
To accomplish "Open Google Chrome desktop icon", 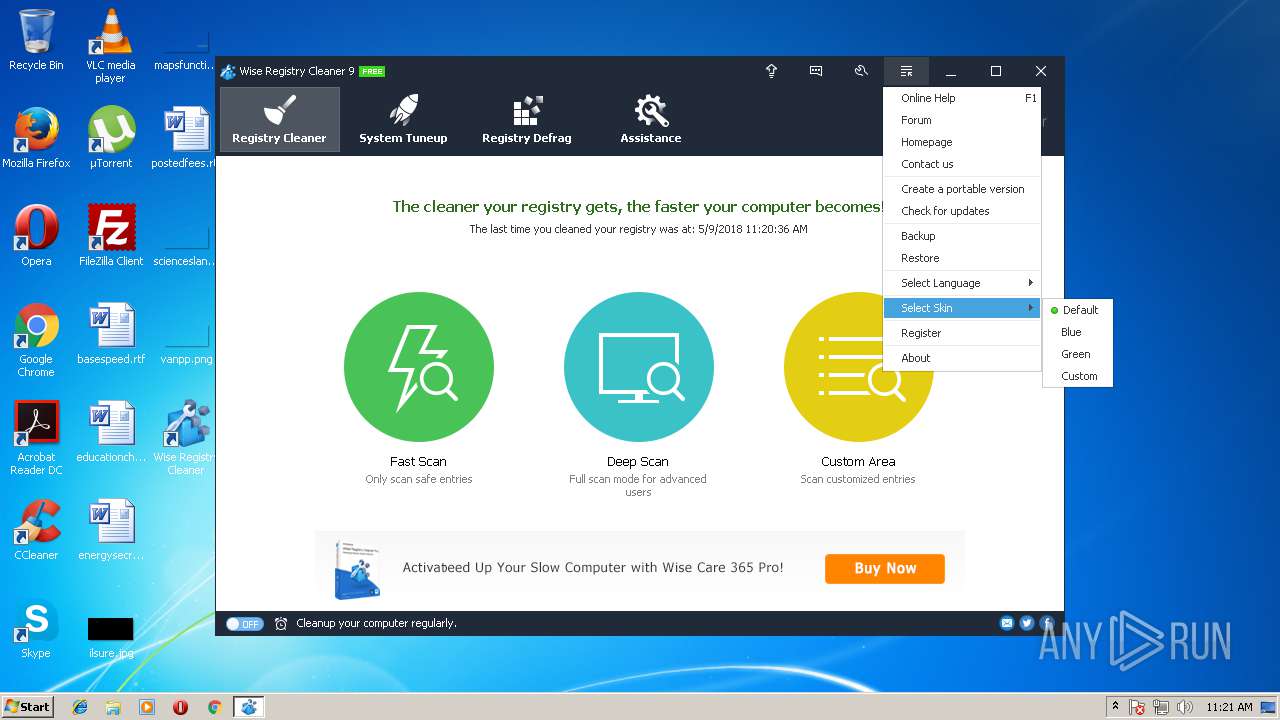I will [36, 340].
